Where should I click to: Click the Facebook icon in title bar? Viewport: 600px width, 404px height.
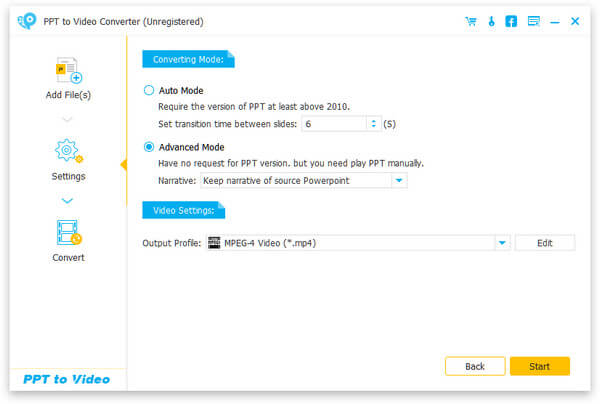(x=511, y=21)
